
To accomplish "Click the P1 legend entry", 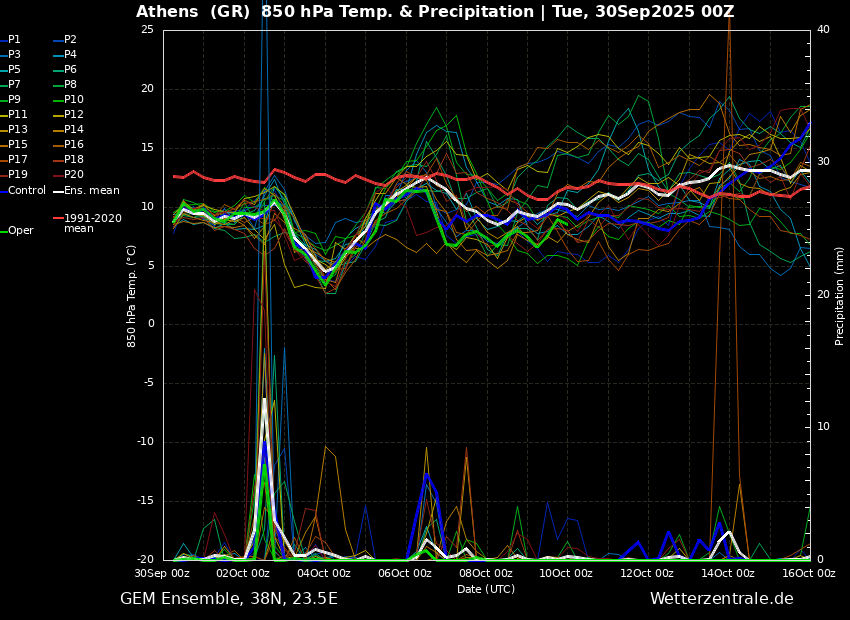I will click(x=14, y=40).
